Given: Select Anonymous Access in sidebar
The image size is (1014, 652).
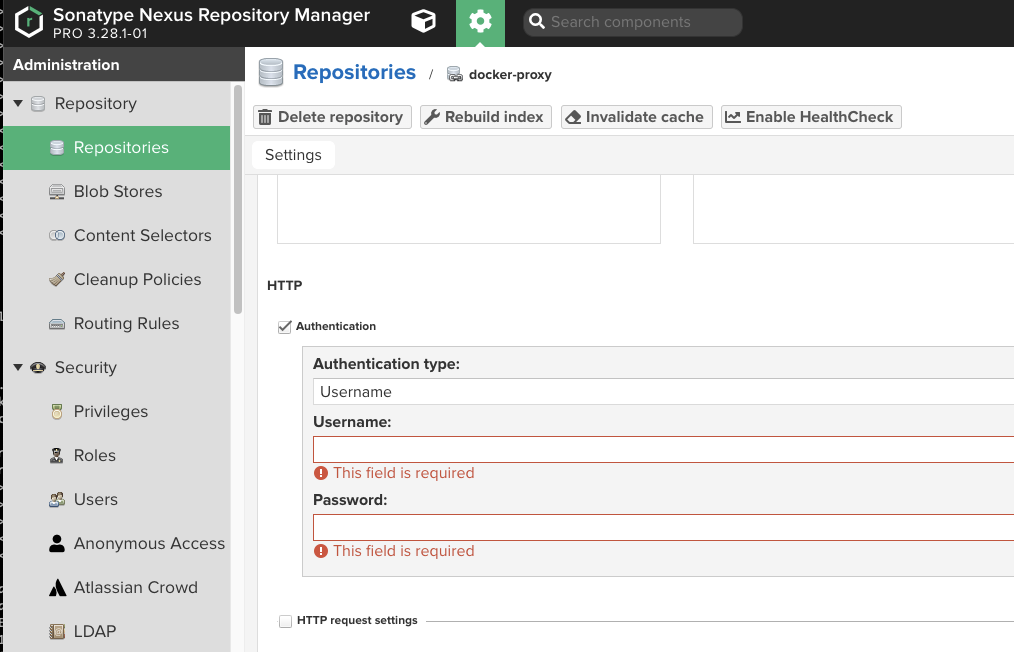Looking at the screenshot, I should 149,544.
